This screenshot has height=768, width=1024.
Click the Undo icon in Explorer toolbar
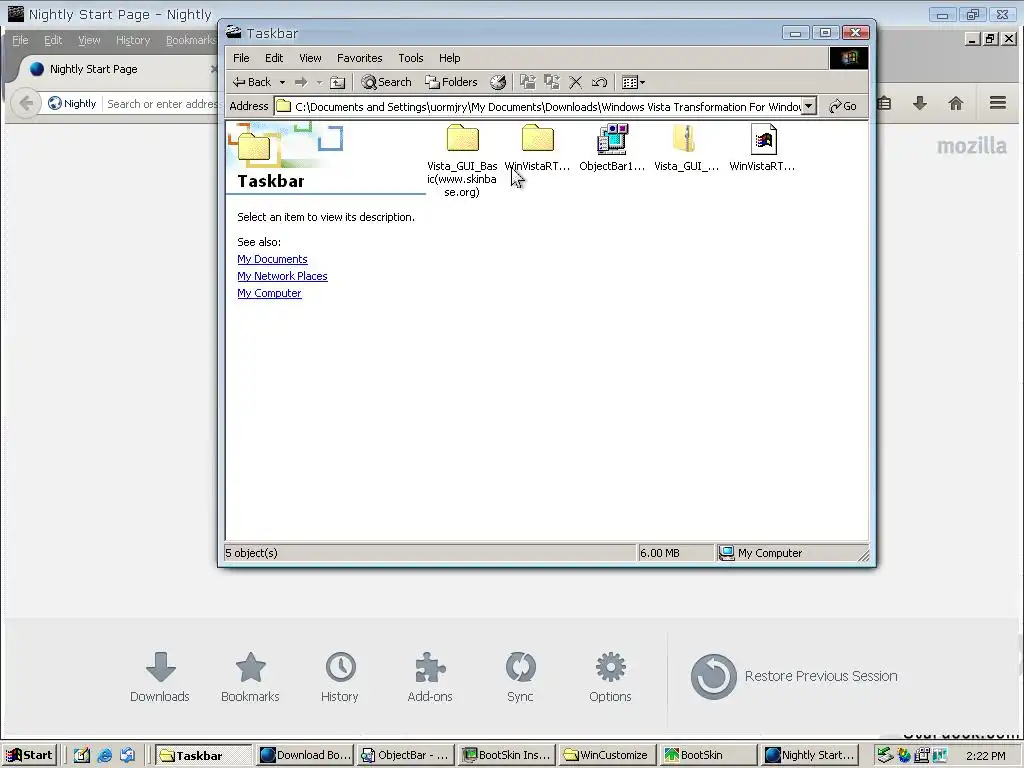600,82
